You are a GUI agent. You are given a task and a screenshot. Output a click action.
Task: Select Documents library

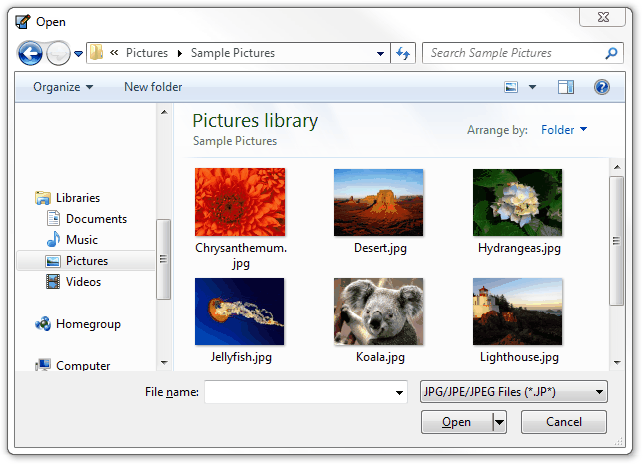(96, 219)
